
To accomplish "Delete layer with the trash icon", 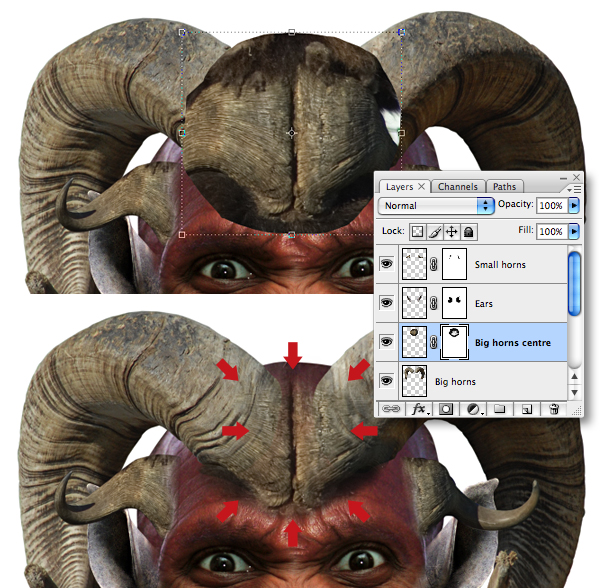I will pyautogui.click(x=553, y=409).
